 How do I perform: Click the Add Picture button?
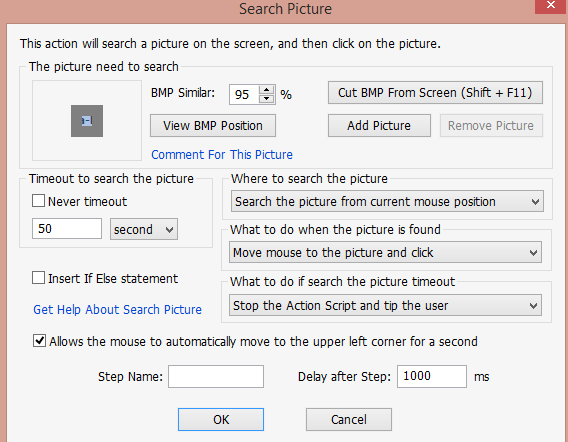click(x=379, y=126)
